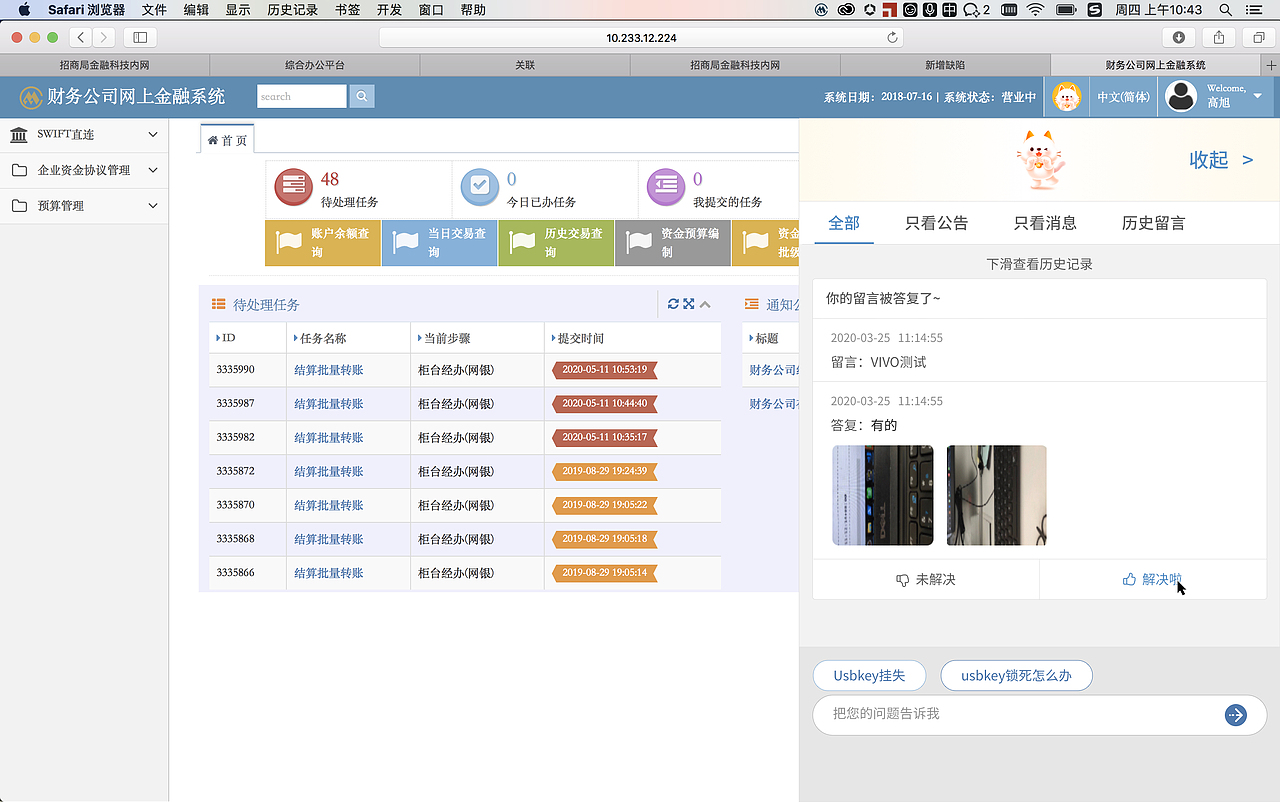The height and width of the screenshot is (802, 1280).
Task: Expand the 企业资金协议管理 sidebar section
Action: coord(84,170)
